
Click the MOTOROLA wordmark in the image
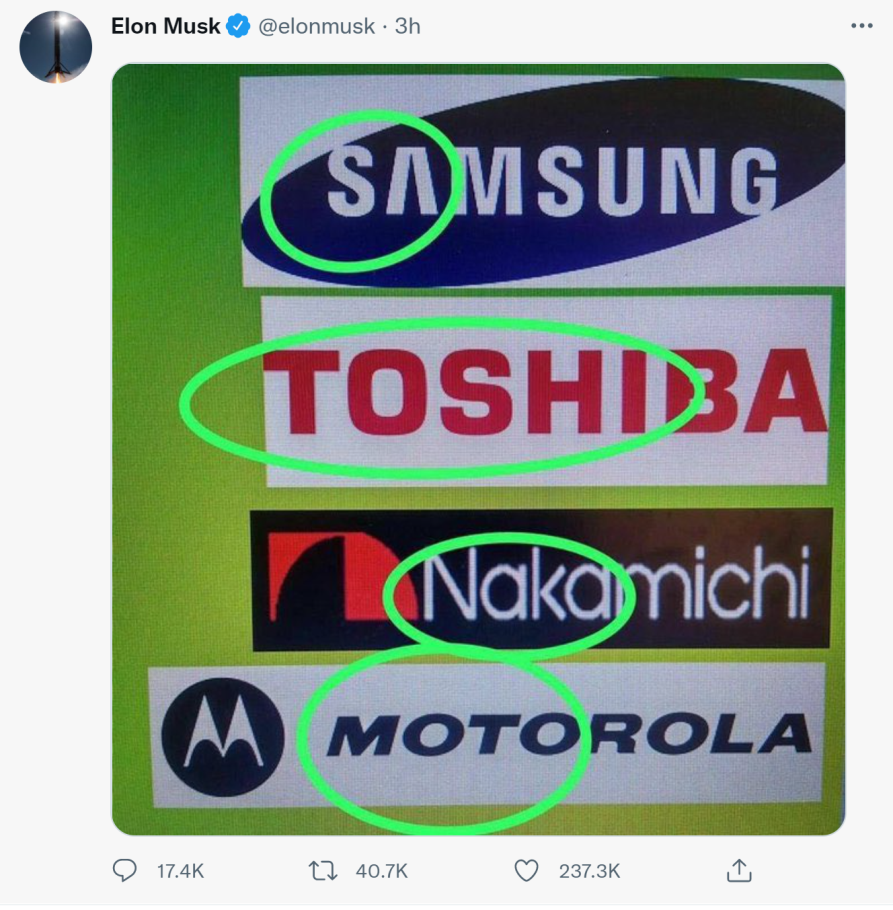[x=569, y=735]
